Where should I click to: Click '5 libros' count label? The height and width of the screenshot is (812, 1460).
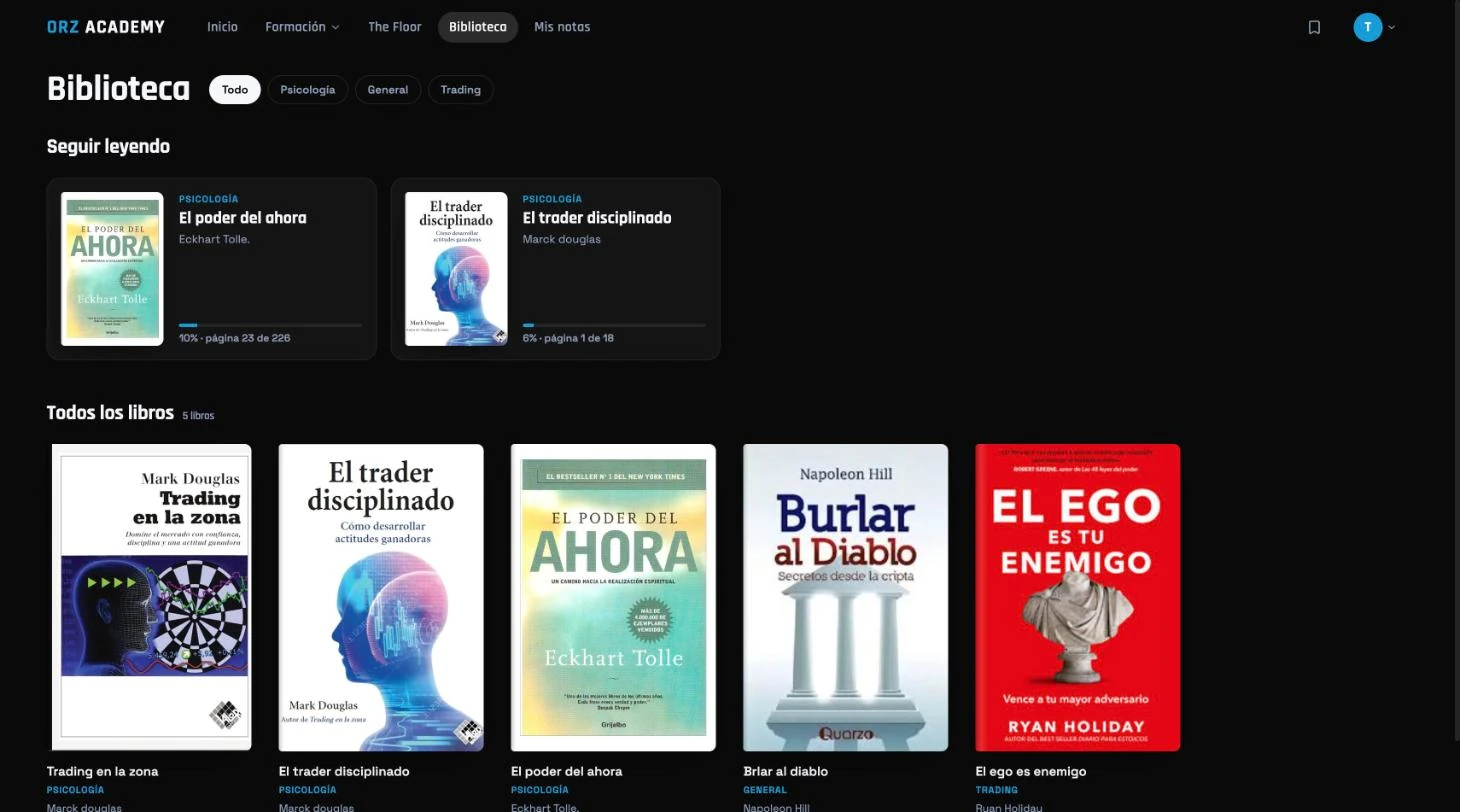198,415
